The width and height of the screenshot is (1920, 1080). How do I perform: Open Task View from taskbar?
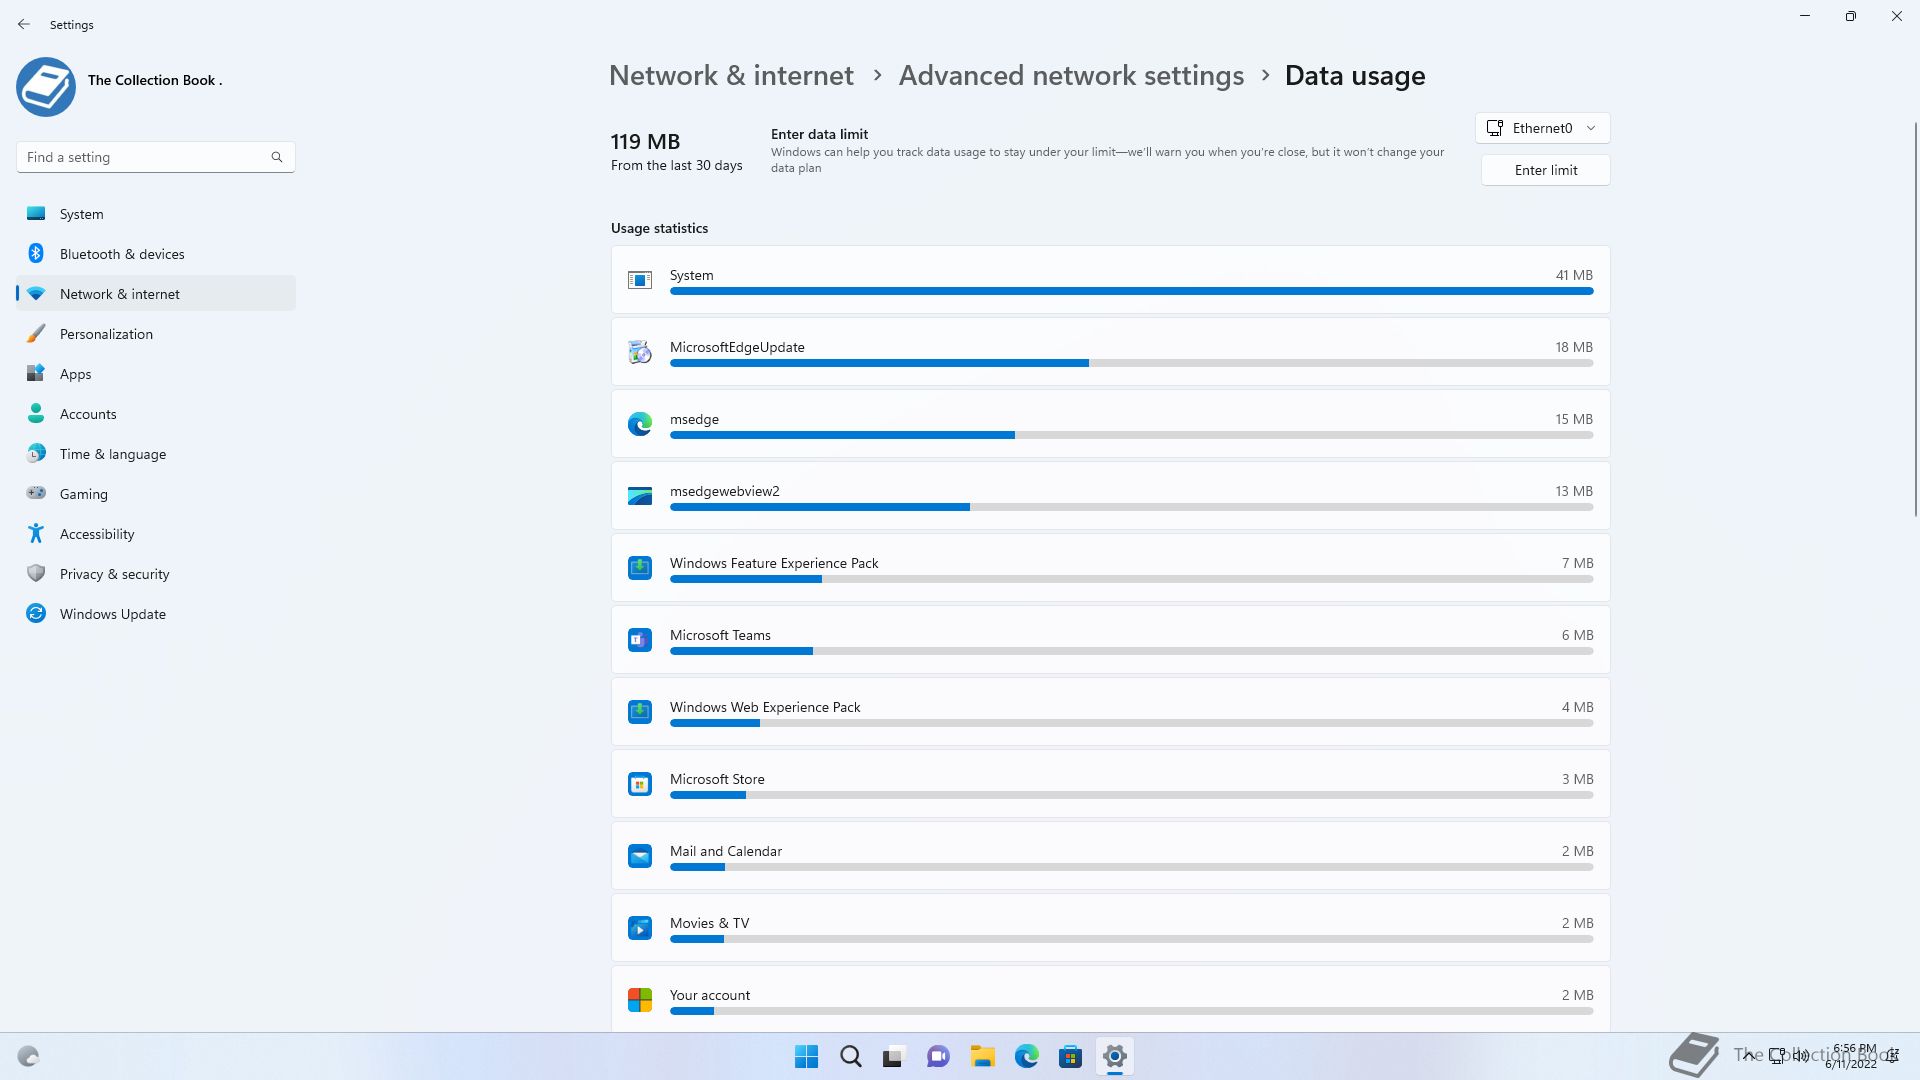(894, 1056)
